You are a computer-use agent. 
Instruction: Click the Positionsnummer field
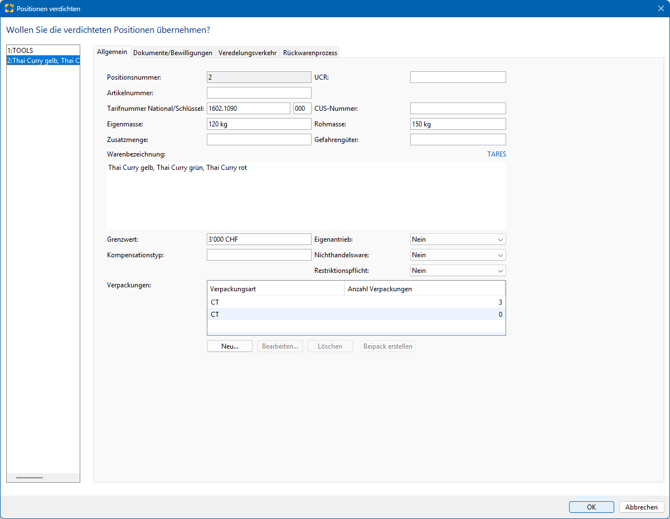(x=259, y=77)
